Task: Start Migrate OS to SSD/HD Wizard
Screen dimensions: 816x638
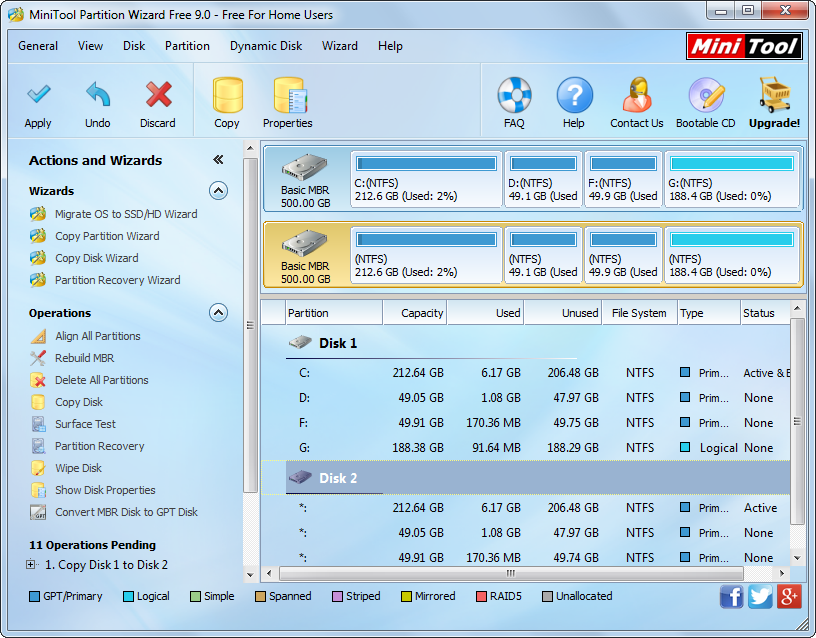Action: 126,214
